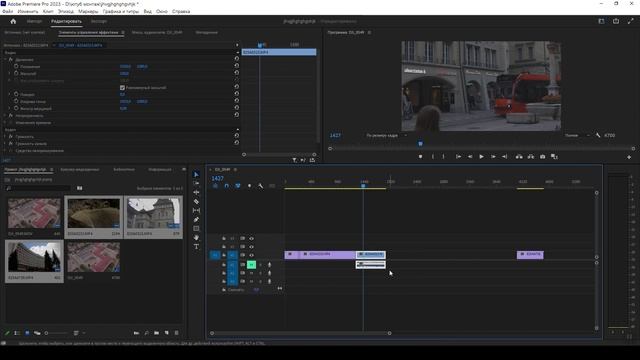The height and width of the screenshot is (360, 640).
Task: Toggle visibility of top video track
Action: pos(251,238)
